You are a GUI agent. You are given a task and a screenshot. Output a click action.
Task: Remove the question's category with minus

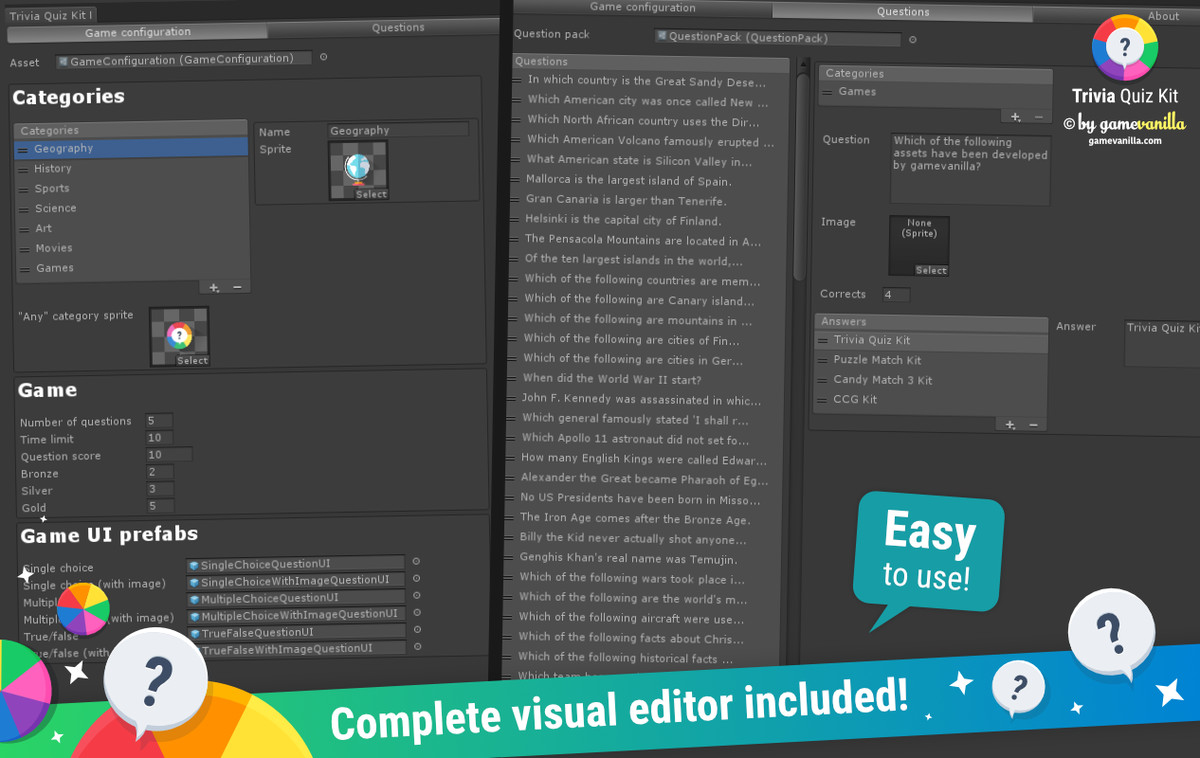coord(1039,117)
